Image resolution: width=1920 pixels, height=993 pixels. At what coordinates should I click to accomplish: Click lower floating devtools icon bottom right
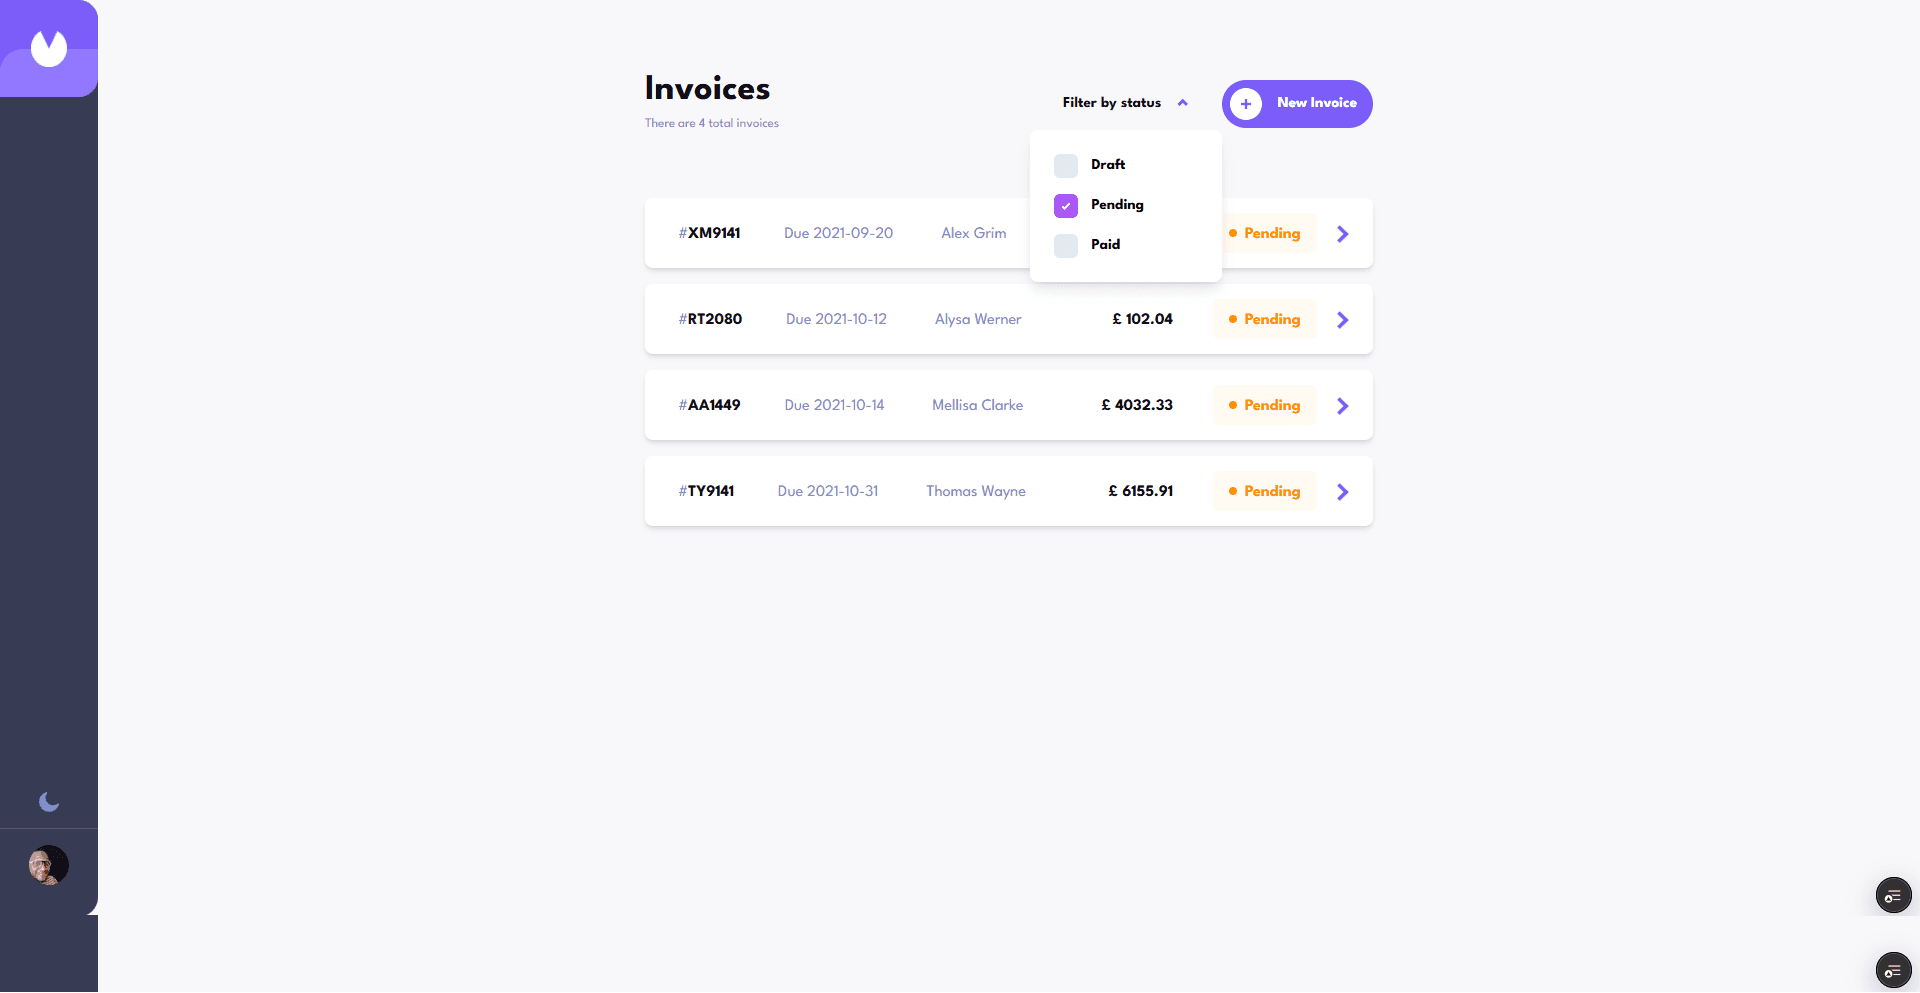click(x=1892, y=971)
